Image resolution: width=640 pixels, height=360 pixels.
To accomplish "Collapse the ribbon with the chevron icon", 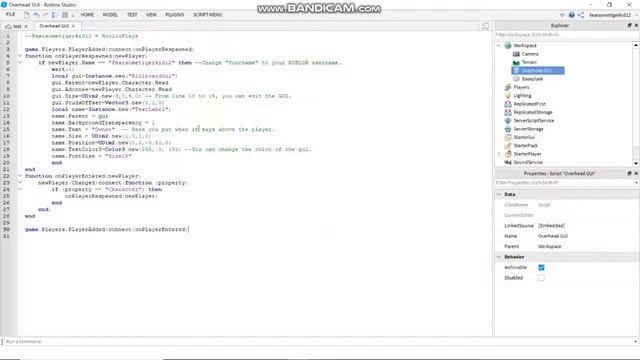I will [562, 15].
